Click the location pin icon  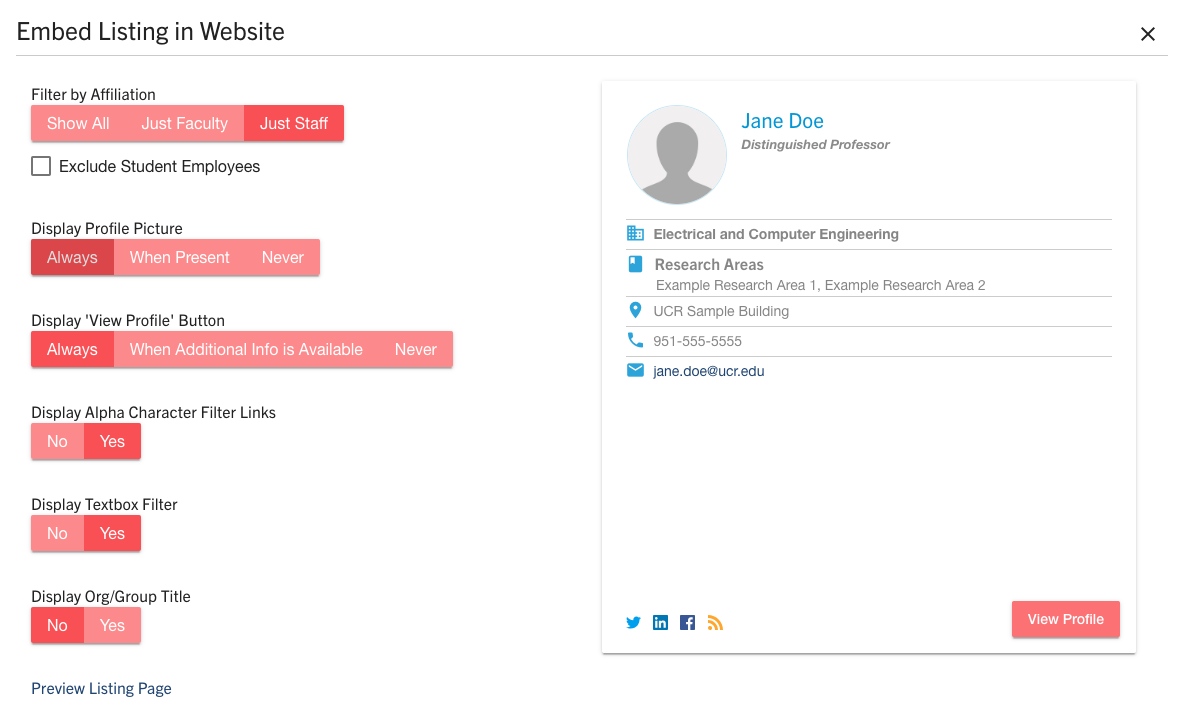[635, 311]
